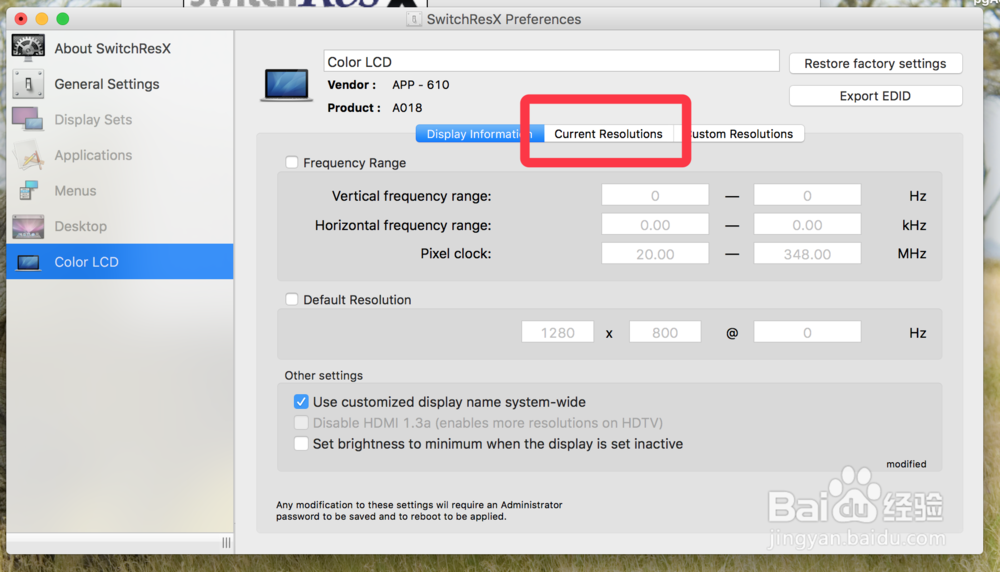Image resolution: width=1000 pixels, height=572 pixels.
Task: Click the default resolution refresh rate field
Action: point(807,332)
